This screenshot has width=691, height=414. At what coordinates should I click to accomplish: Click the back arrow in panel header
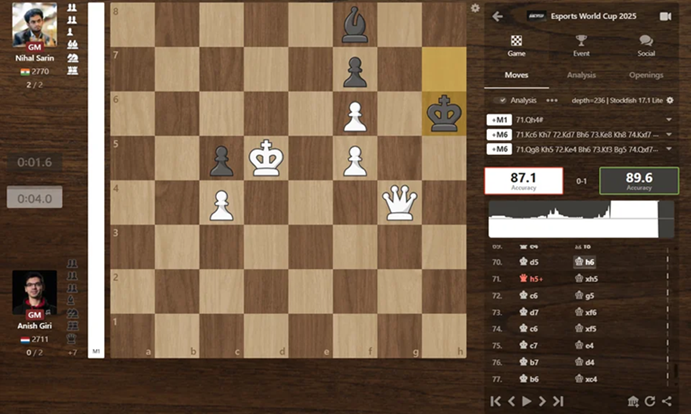click(x=497, y=16)
